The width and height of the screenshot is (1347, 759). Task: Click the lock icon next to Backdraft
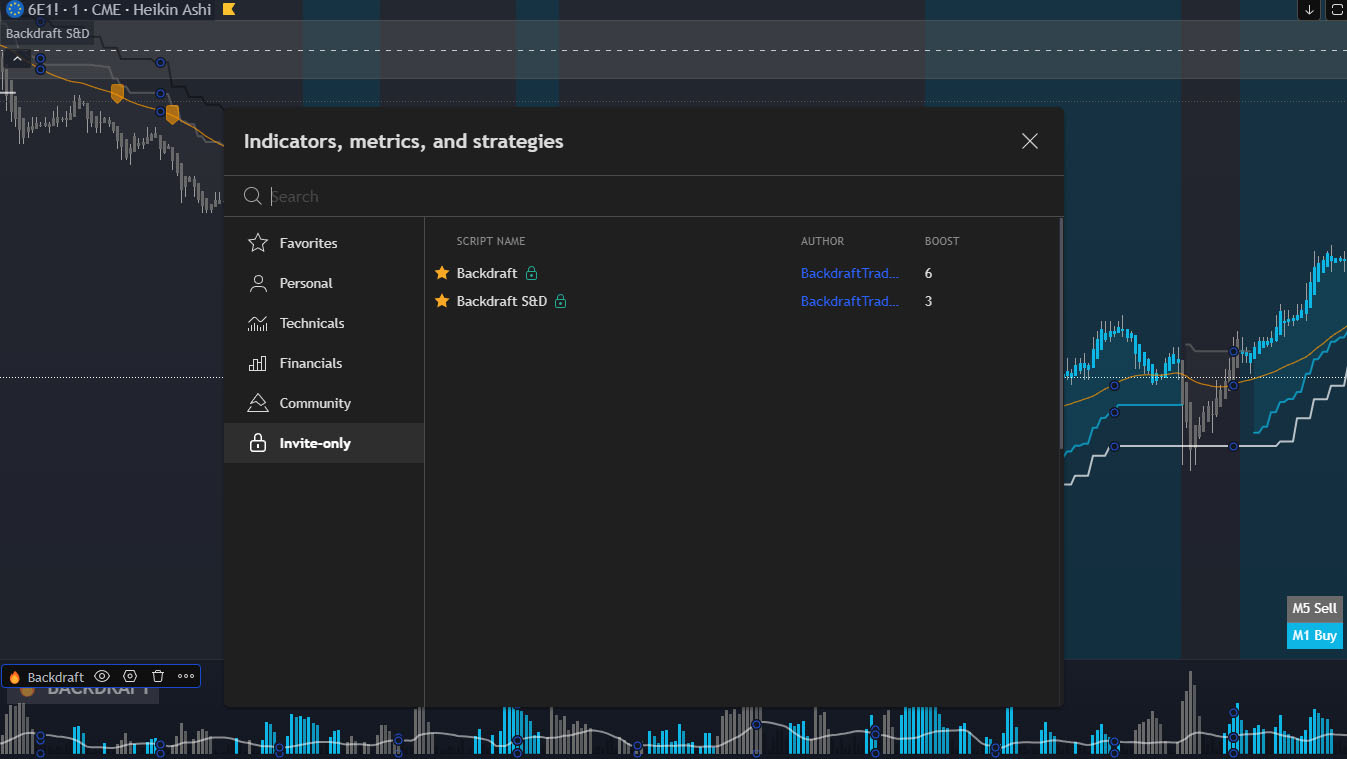tap(532, 273)
